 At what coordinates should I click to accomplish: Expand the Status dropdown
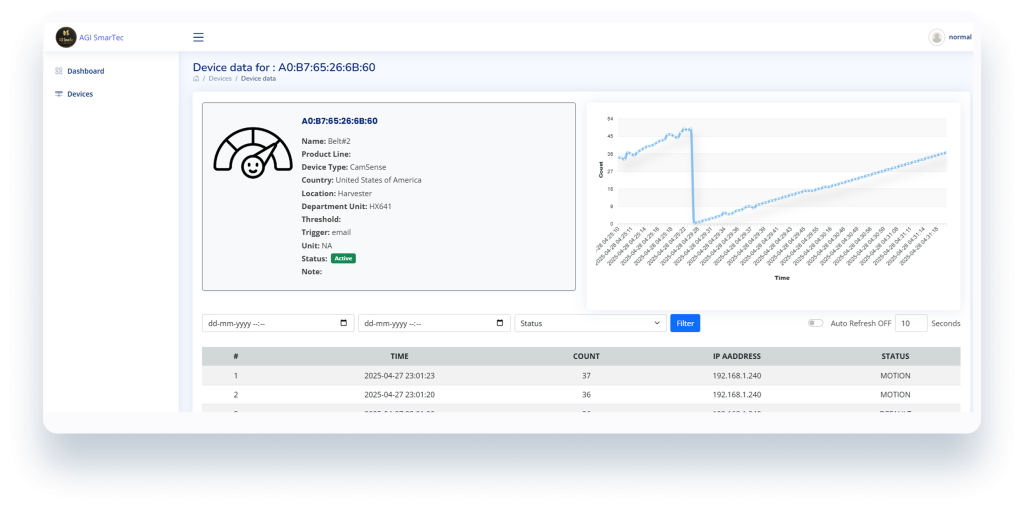pos(590,323)
